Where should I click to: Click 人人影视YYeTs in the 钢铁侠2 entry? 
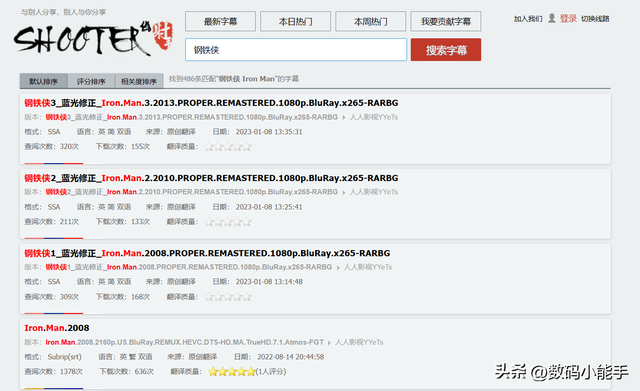(374, 192)
